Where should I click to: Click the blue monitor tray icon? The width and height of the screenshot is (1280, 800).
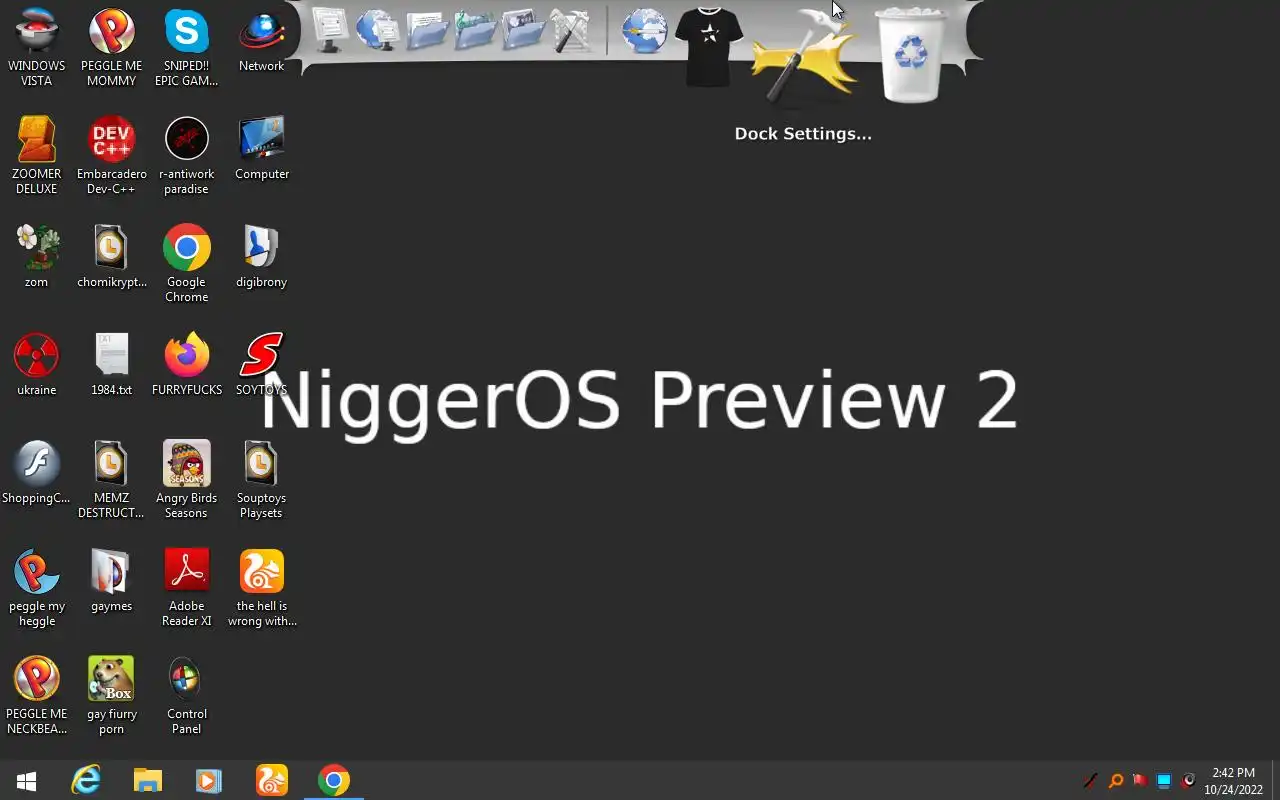(x=1164, y=781)
